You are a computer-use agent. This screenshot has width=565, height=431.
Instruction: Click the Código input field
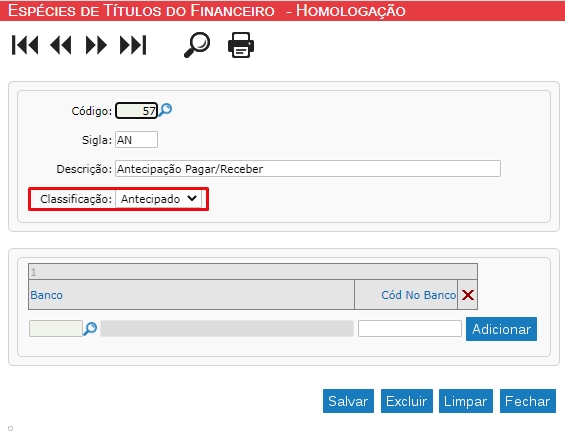coord(136,111)
